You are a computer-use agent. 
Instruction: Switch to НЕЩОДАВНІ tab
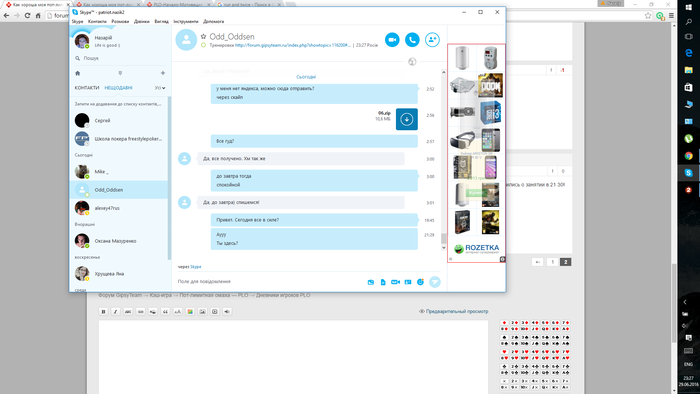tap(118, 88)
